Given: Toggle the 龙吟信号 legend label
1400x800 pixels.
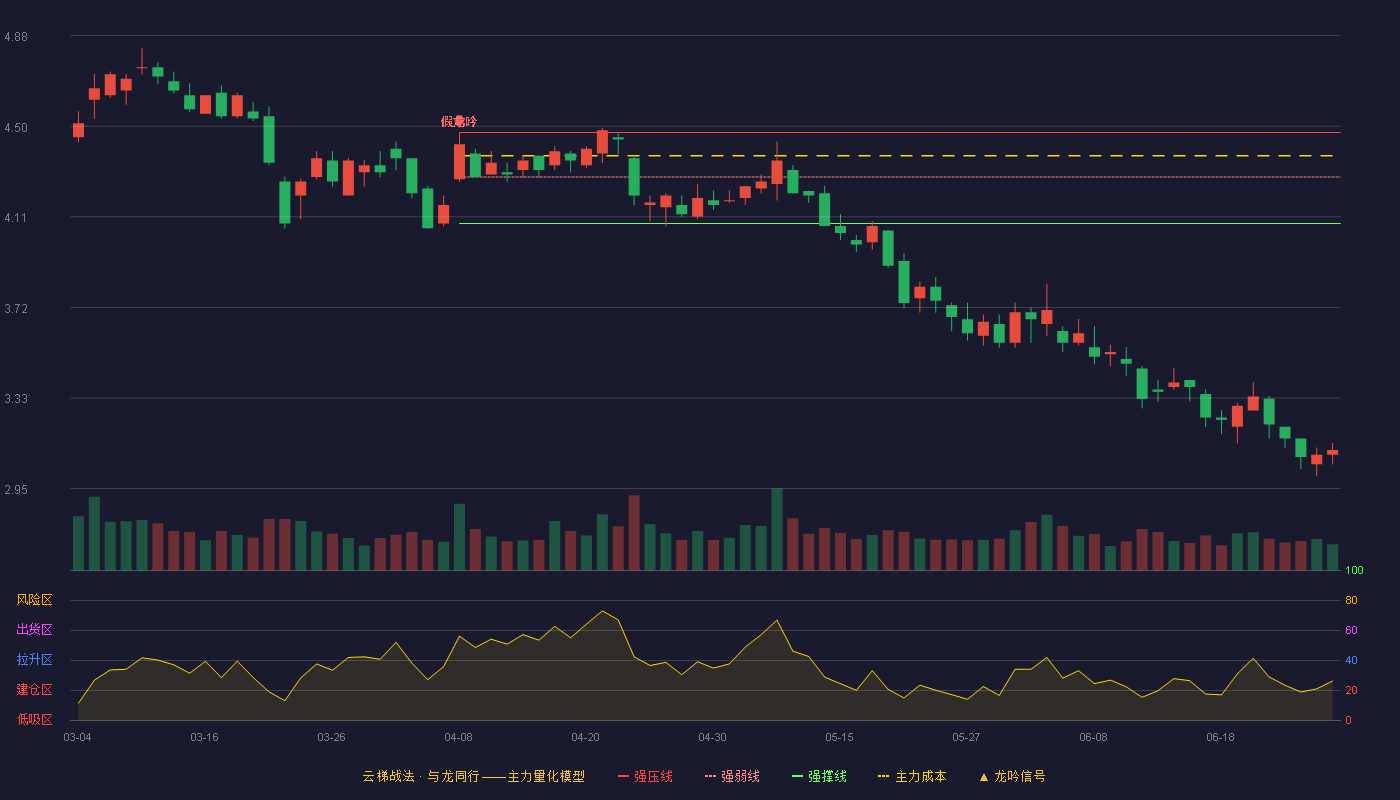Looking at the screenshot, I should [x=1020, y=776].
